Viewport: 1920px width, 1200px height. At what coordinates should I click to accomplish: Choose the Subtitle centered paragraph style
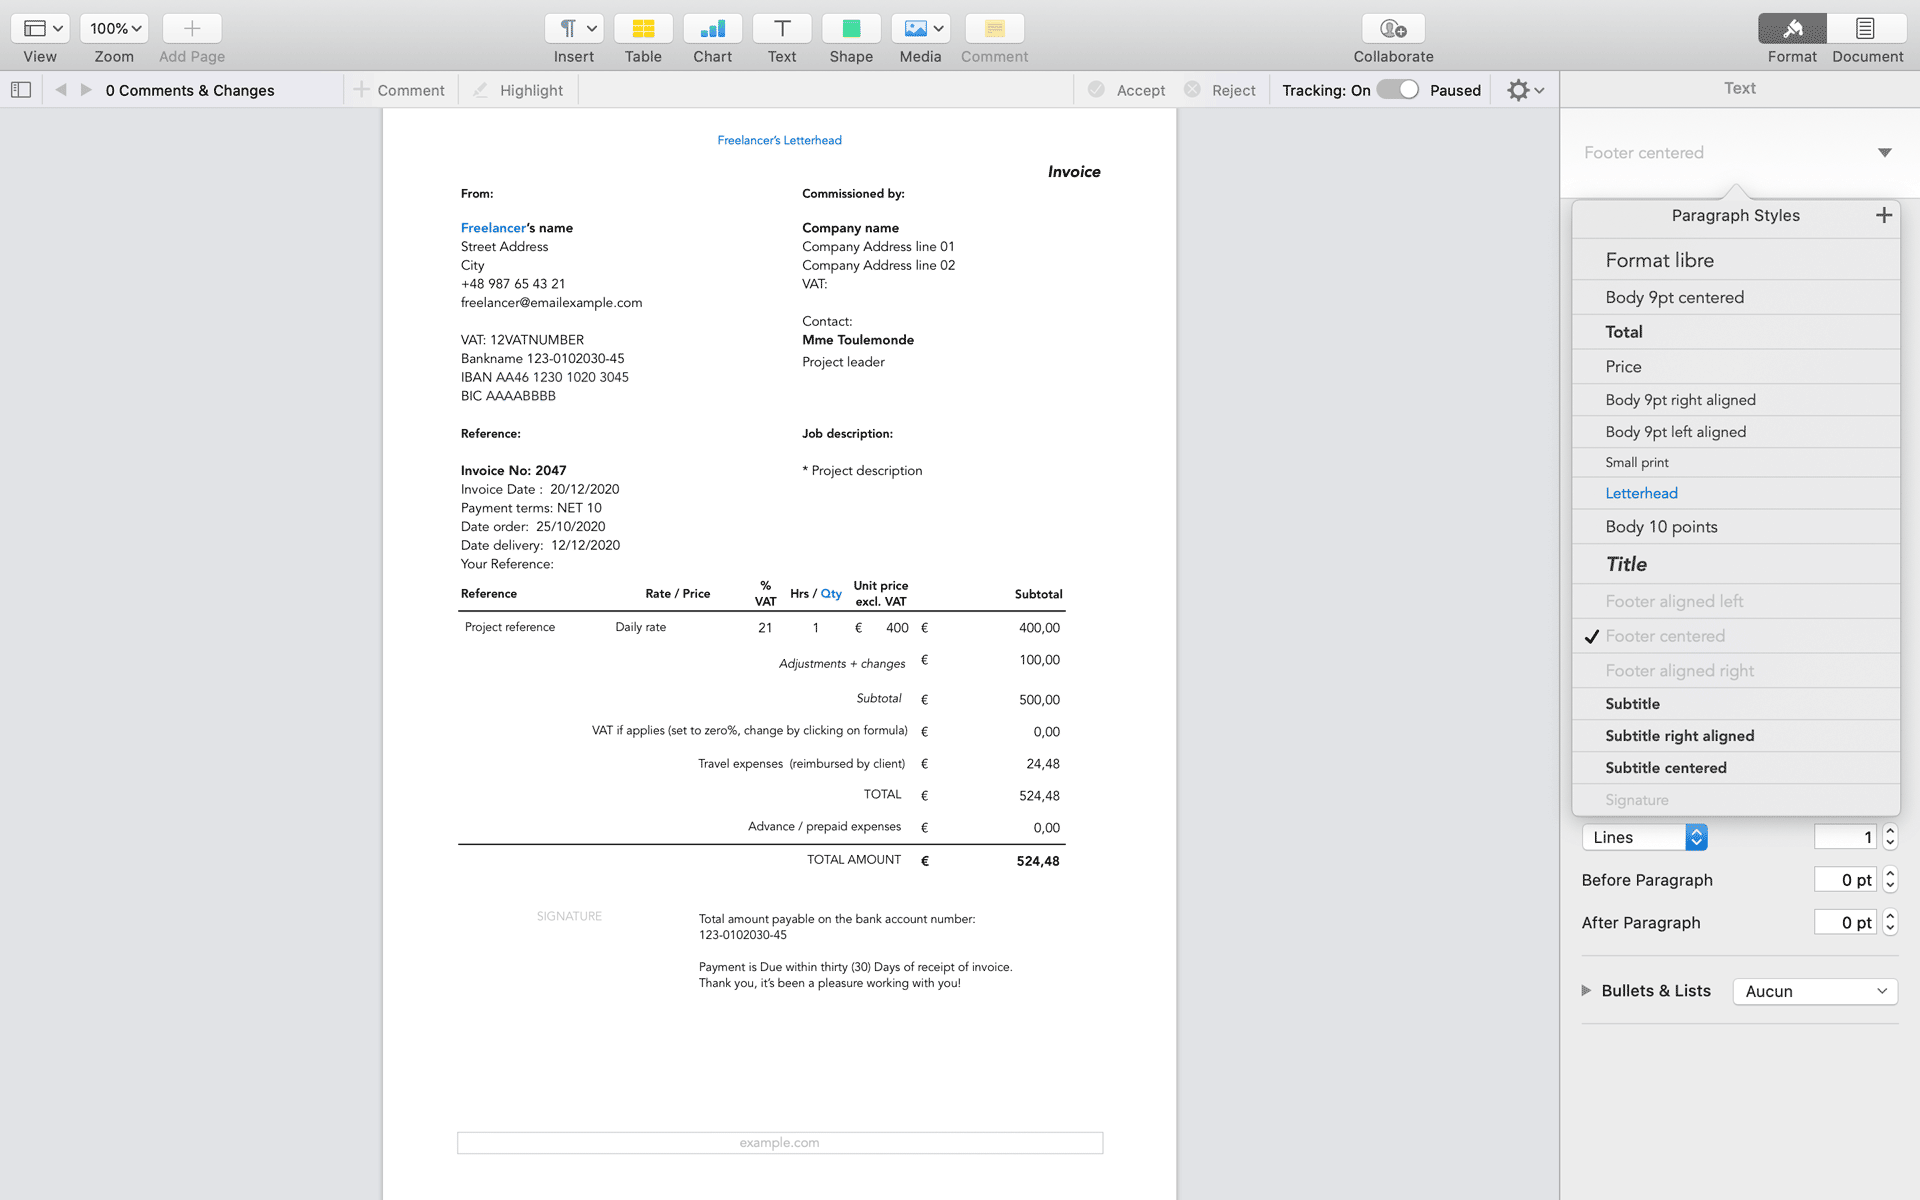pos(1665,768)
